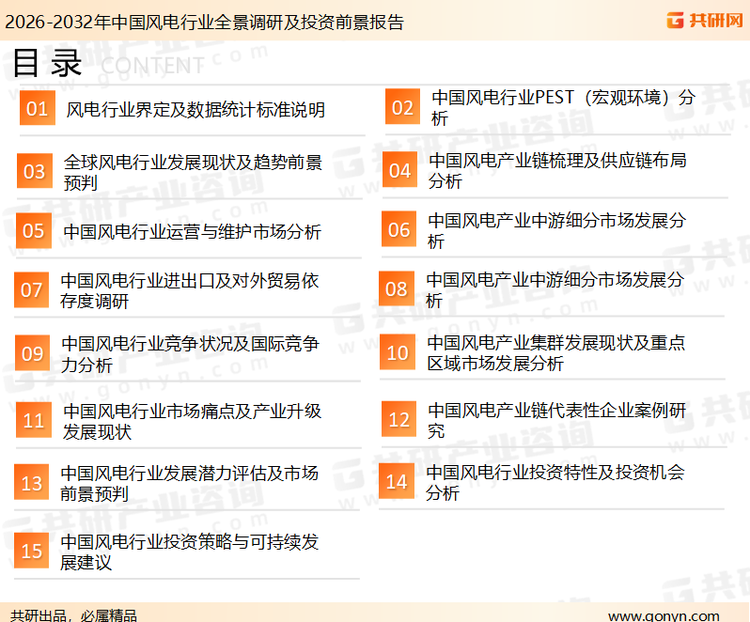Select the orange 11 chapter number box
The width and height of the screenshot is (750, 622).
pos(33,420)
